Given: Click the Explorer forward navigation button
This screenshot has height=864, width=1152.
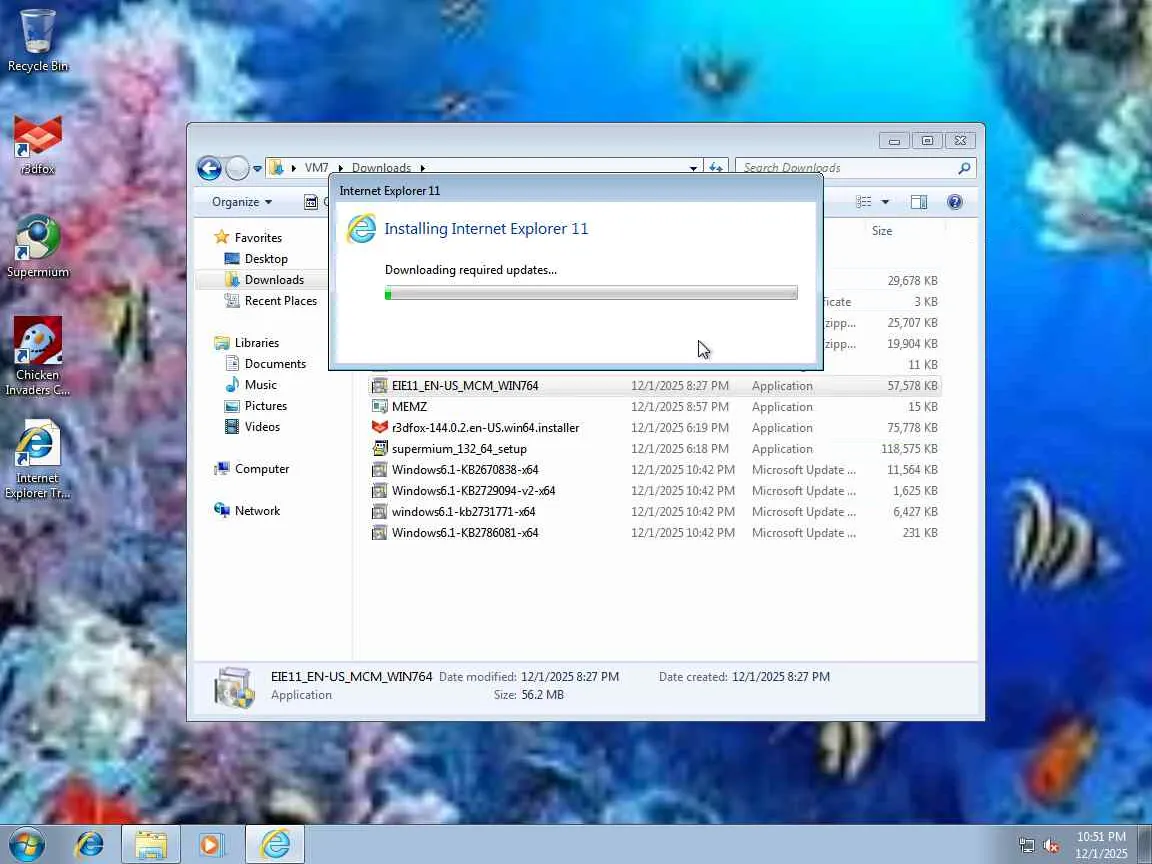Looking at the screenshot, I should (237, 168).
